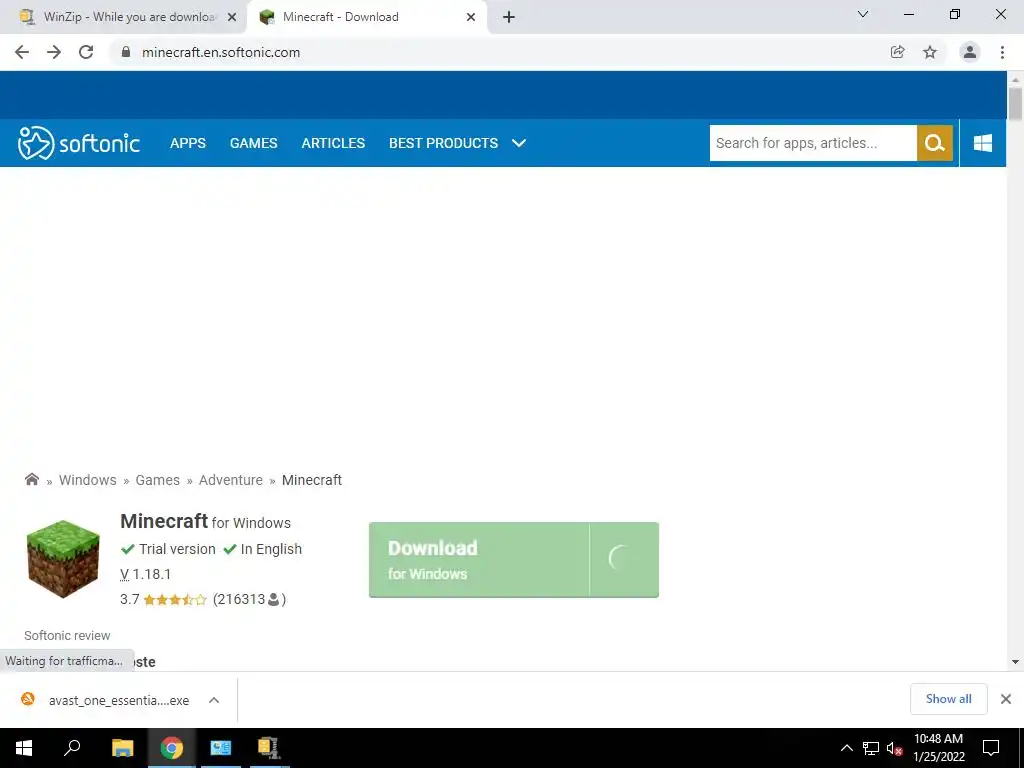Open the tab search chevron in title bar
Image resolution: width=1024 pixels, height=768 pixels.
click(863, 14)
